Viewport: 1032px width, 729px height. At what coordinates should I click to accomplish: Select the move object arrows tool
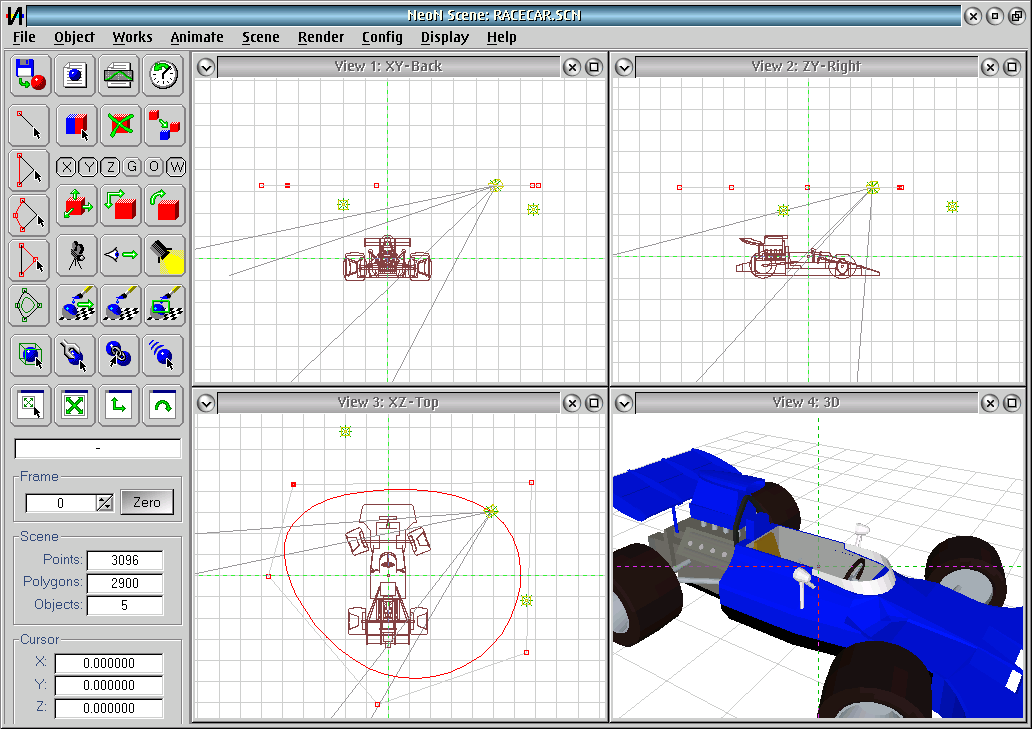point(76,206)
